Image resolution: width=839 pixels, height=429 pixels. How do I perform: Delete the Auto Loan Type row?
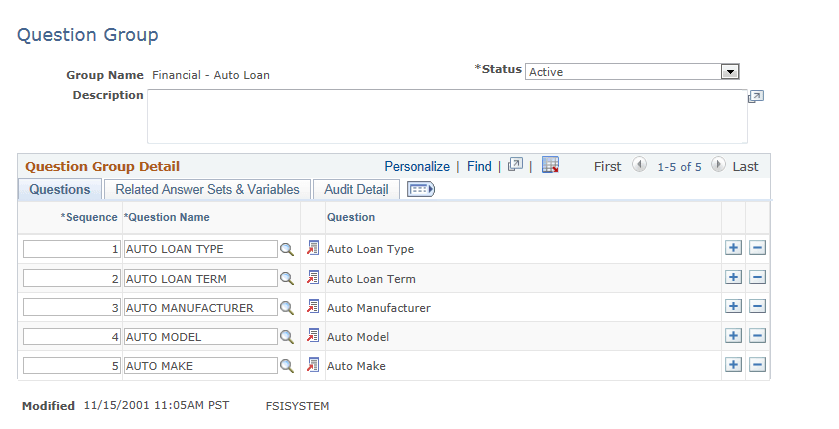[757, 248]
